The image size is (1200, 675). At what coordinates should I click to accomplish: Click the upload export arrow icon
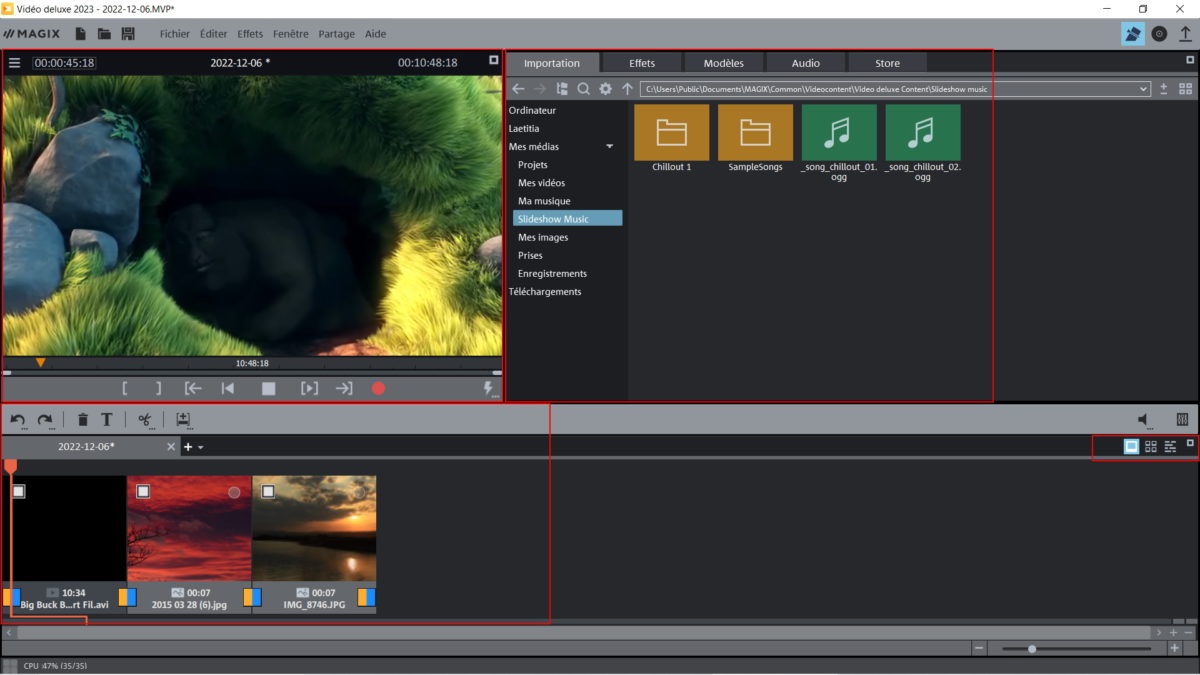(1186, 33)
